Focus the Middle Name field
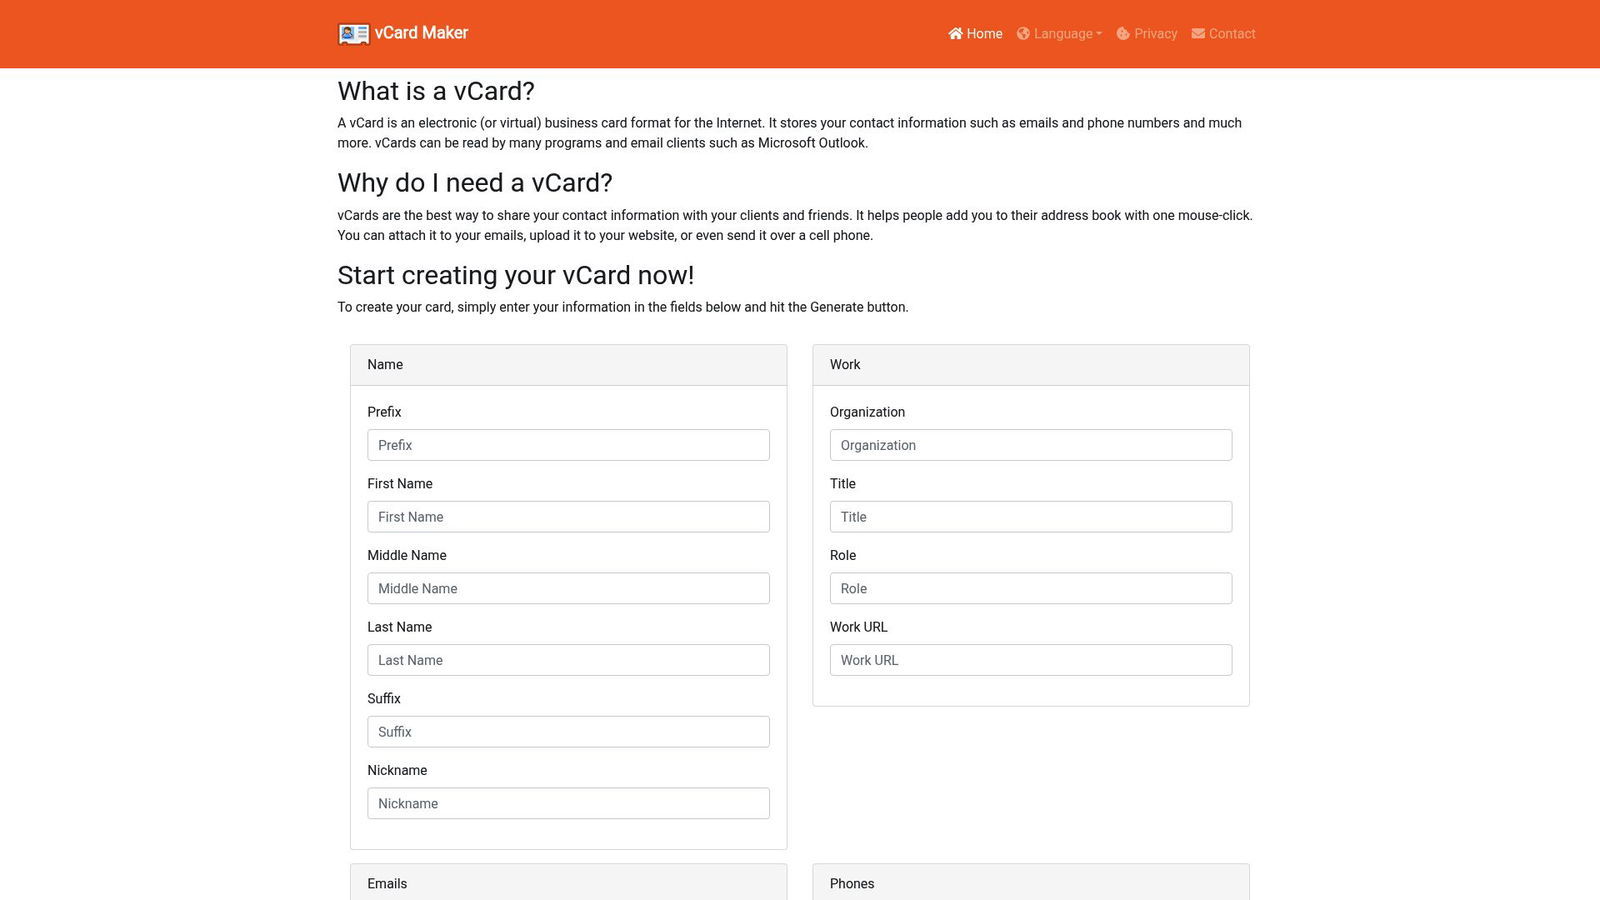 568,588
